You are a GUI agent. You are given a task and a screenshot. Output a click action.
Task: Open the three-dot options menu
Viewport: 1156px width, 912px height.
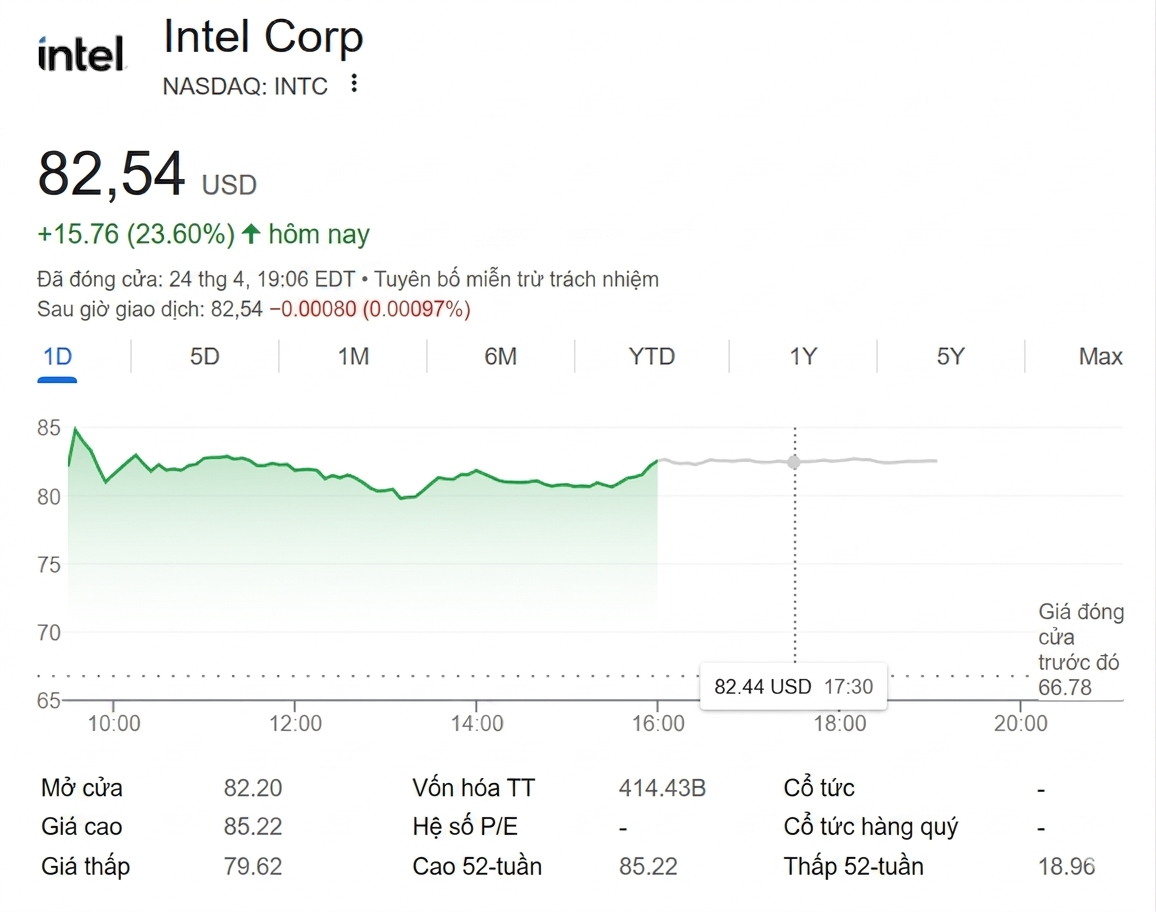[354, 85]
